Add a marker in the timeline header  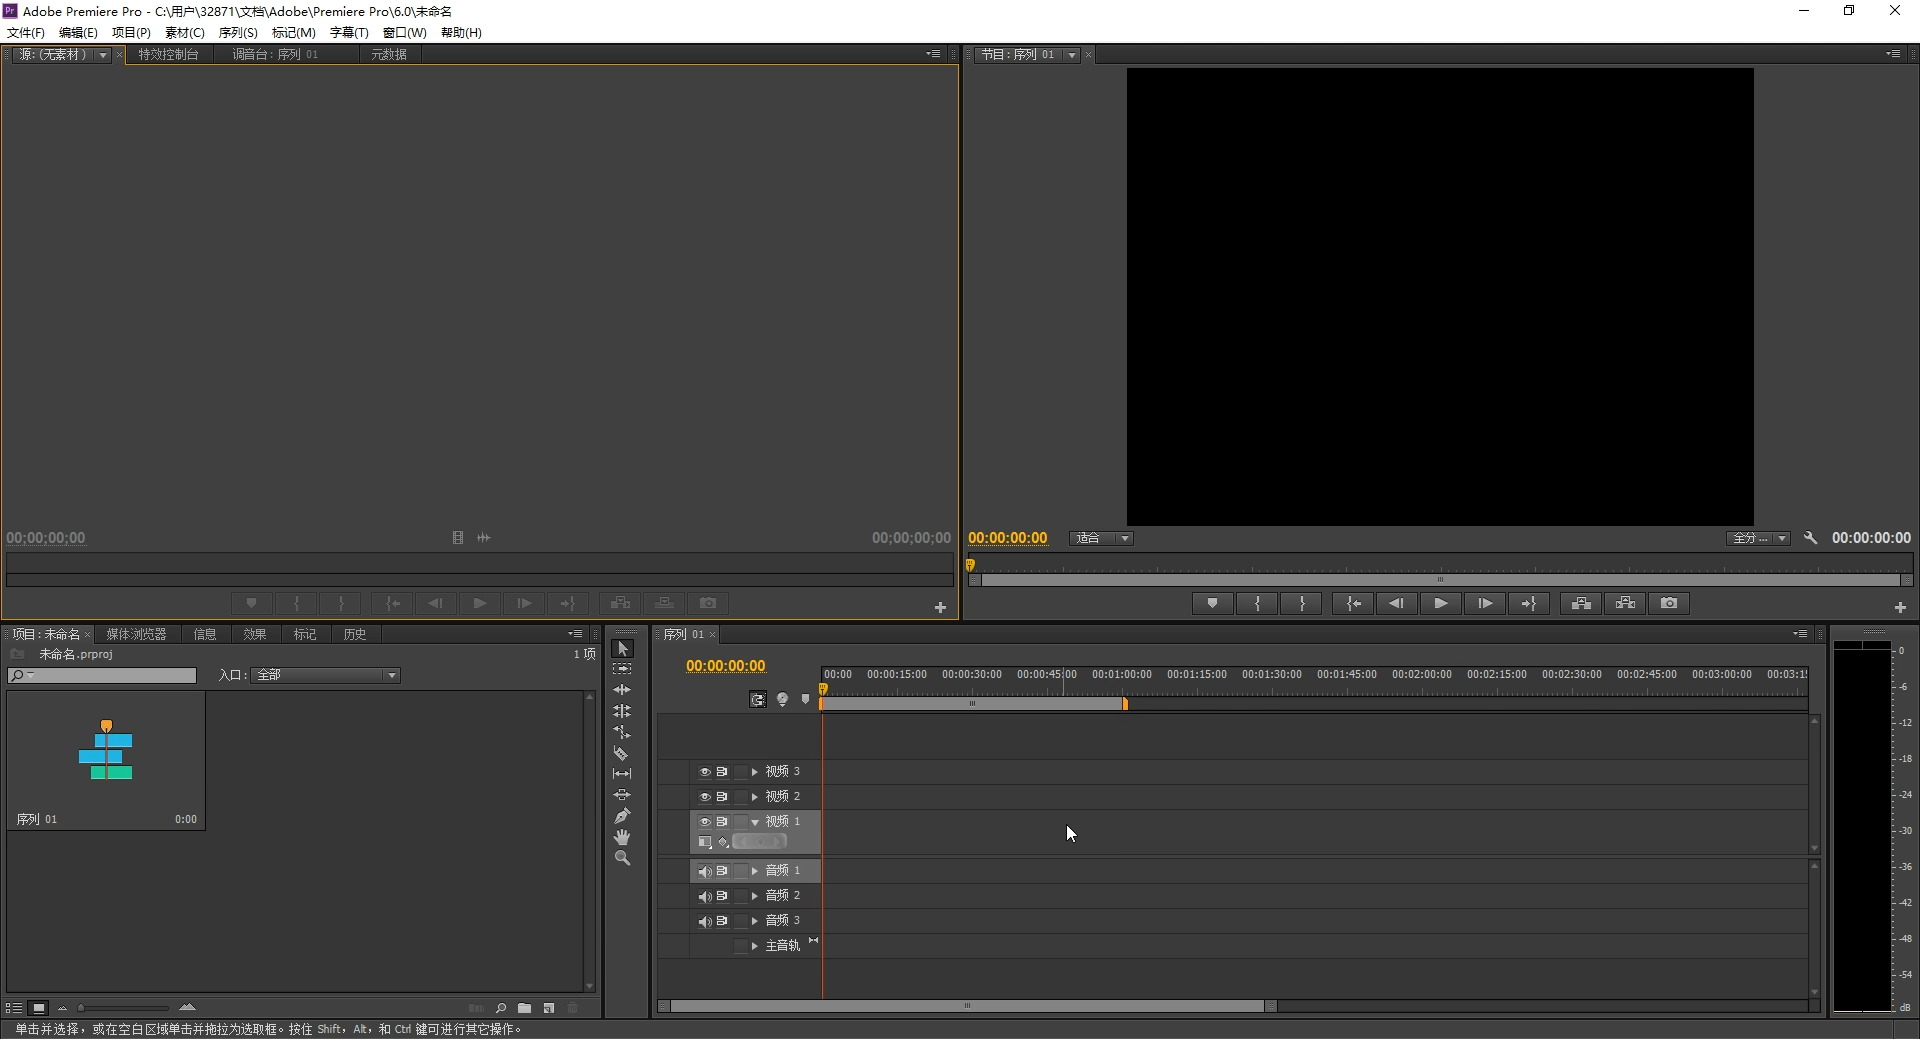(806, 700)
